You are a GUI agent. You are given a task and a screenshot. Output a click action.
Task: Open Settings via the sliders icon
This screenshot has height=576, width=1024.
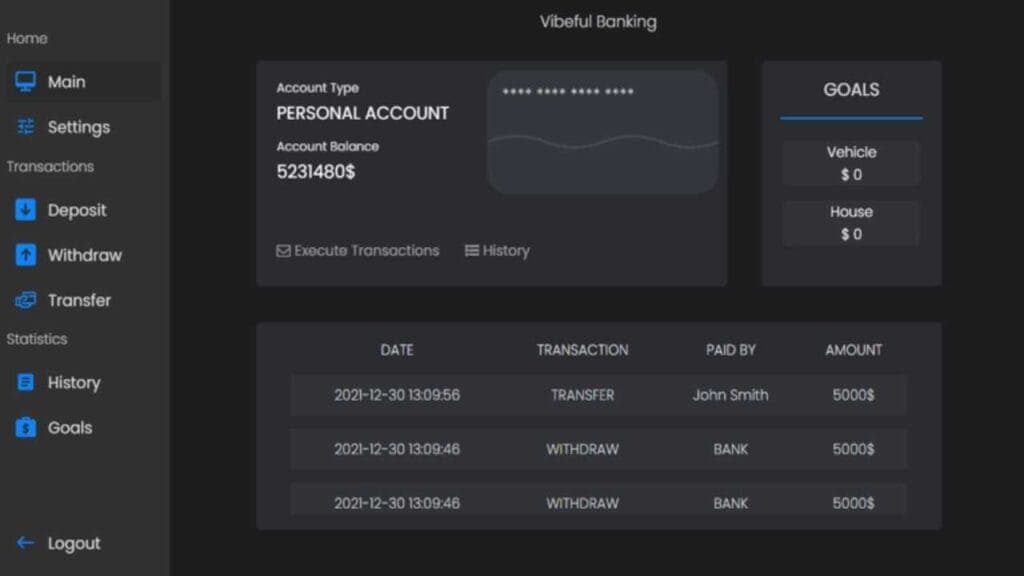pyautogui.click(x=26, y=127)
